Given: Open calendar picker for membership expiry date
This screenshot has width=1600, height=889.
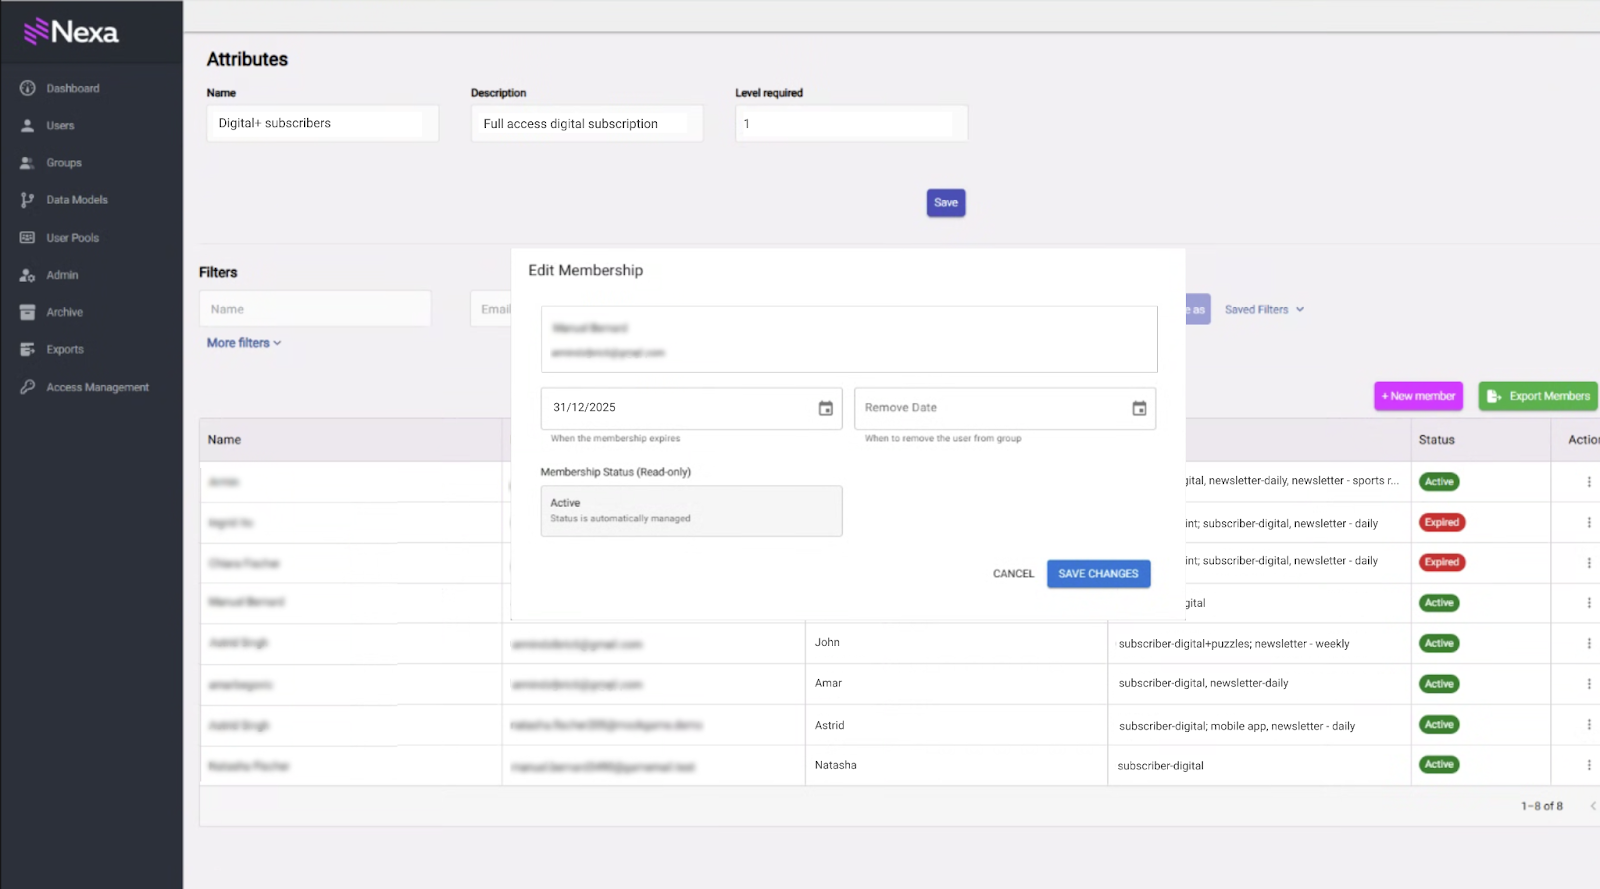Looking at the screenshot, I should [x=825, y=408].
